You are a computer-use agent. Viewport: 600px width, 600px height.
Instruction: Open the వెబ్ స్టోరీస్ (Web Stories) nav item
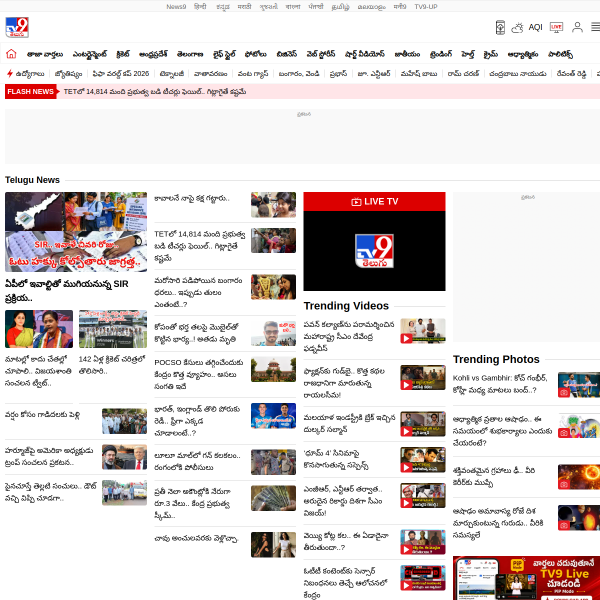[321, 54]
